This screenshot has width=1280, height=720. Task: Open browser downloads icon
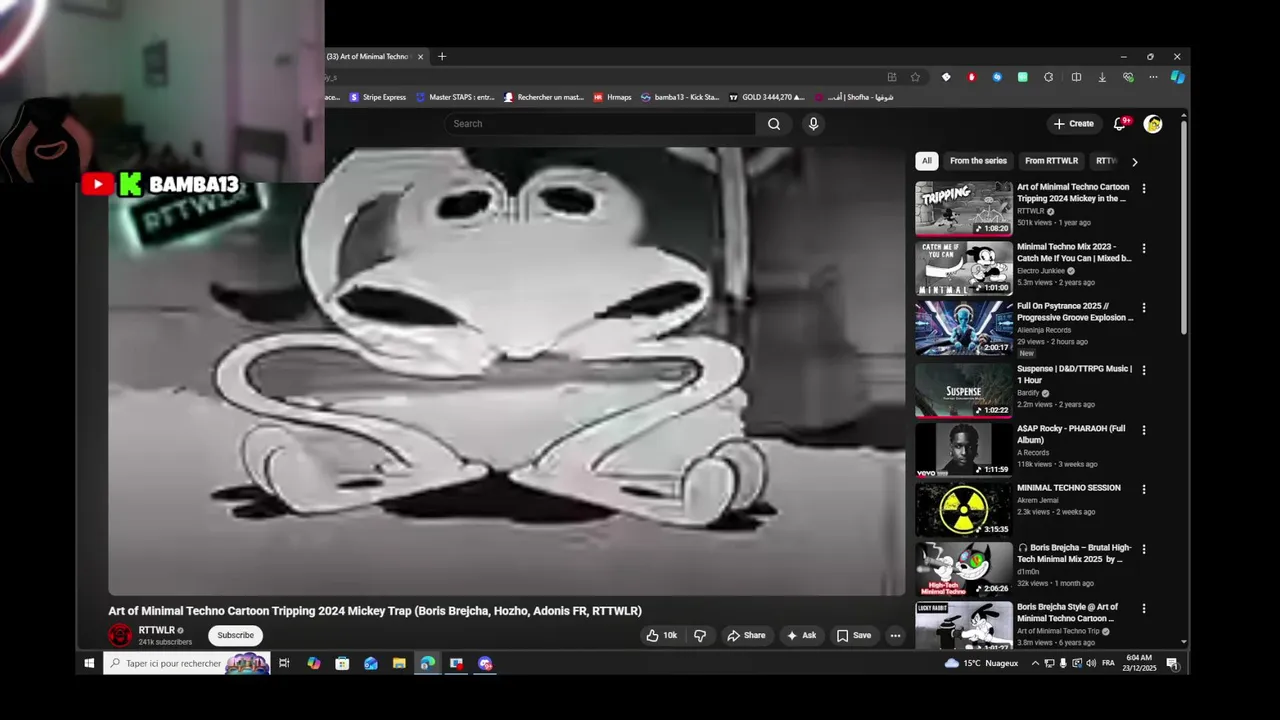click(1102, 77)
